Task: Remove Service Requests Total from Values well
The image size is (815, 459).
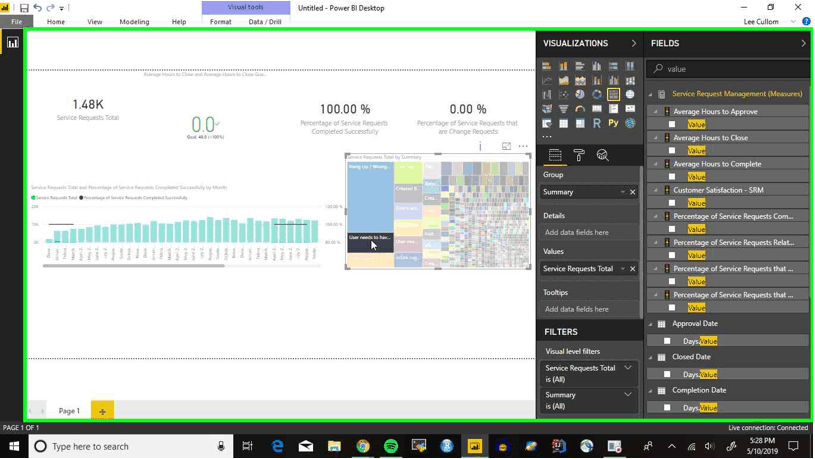Action: [x=633, y=269]
